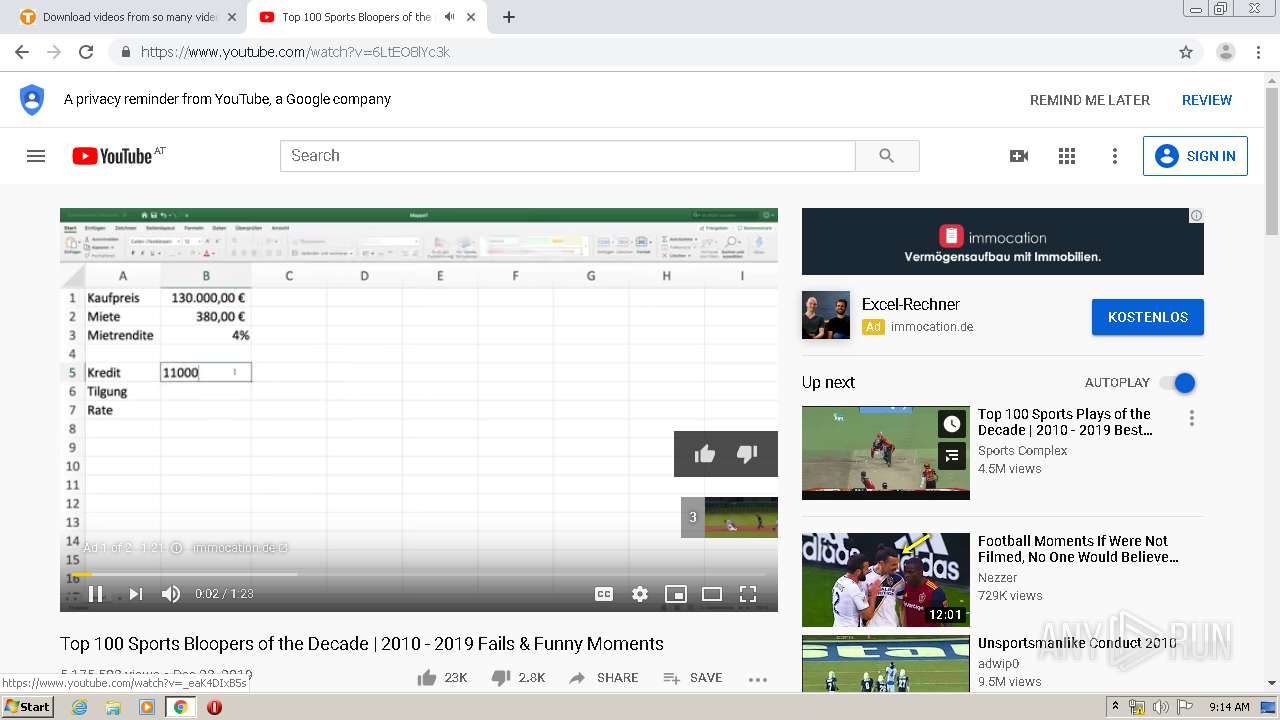Launch Internet Explorer from taskbar
Image resolution: width=1280 pixels, height=720 pixels.
79,707
